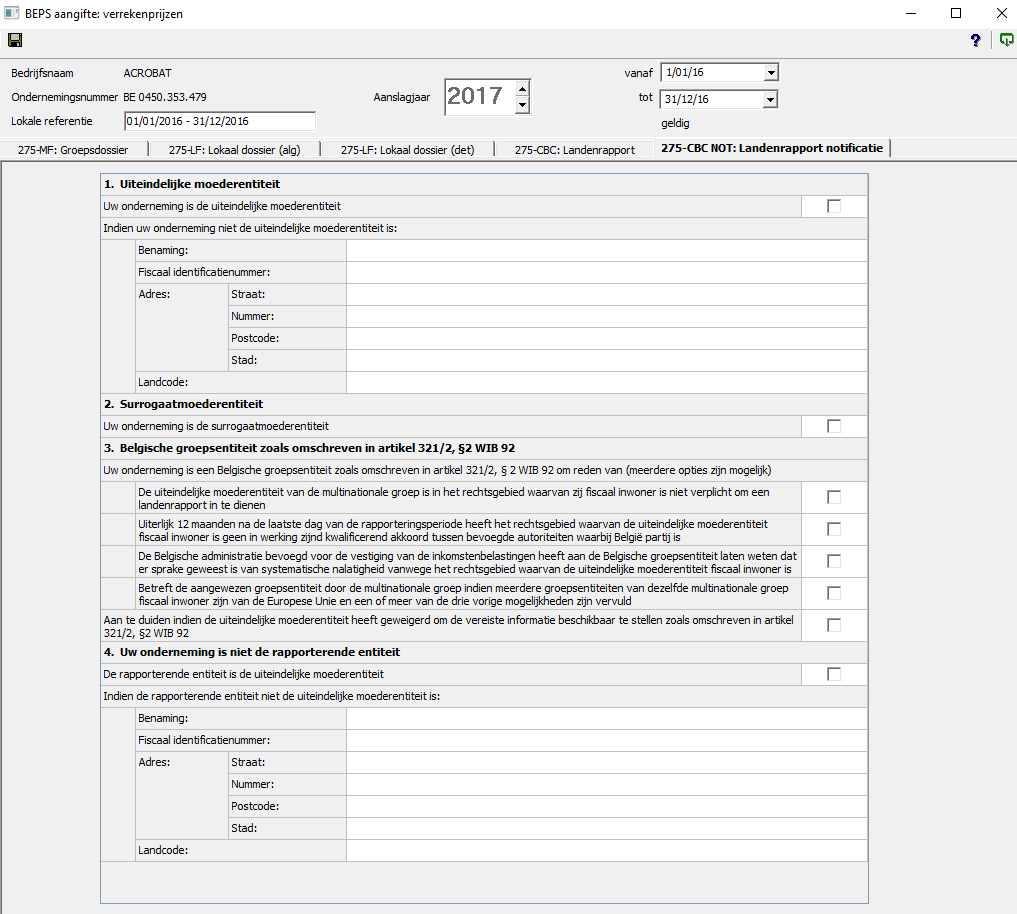Click heading '3. Belgische groepsentiteit zoals omschreven'
The width and height of the screenshot is (1017, 914).
coord(309,448)
